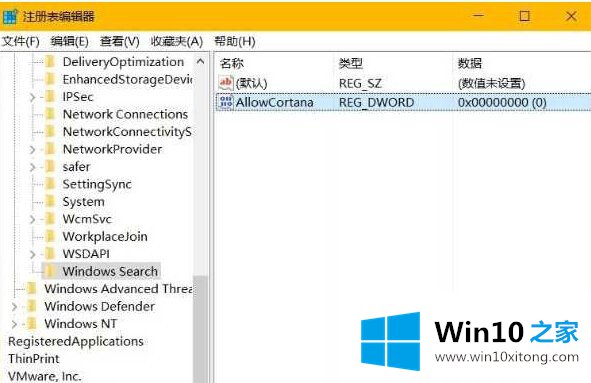
Task: Click the REG_DWORD type cell
Action: [376, 102]
